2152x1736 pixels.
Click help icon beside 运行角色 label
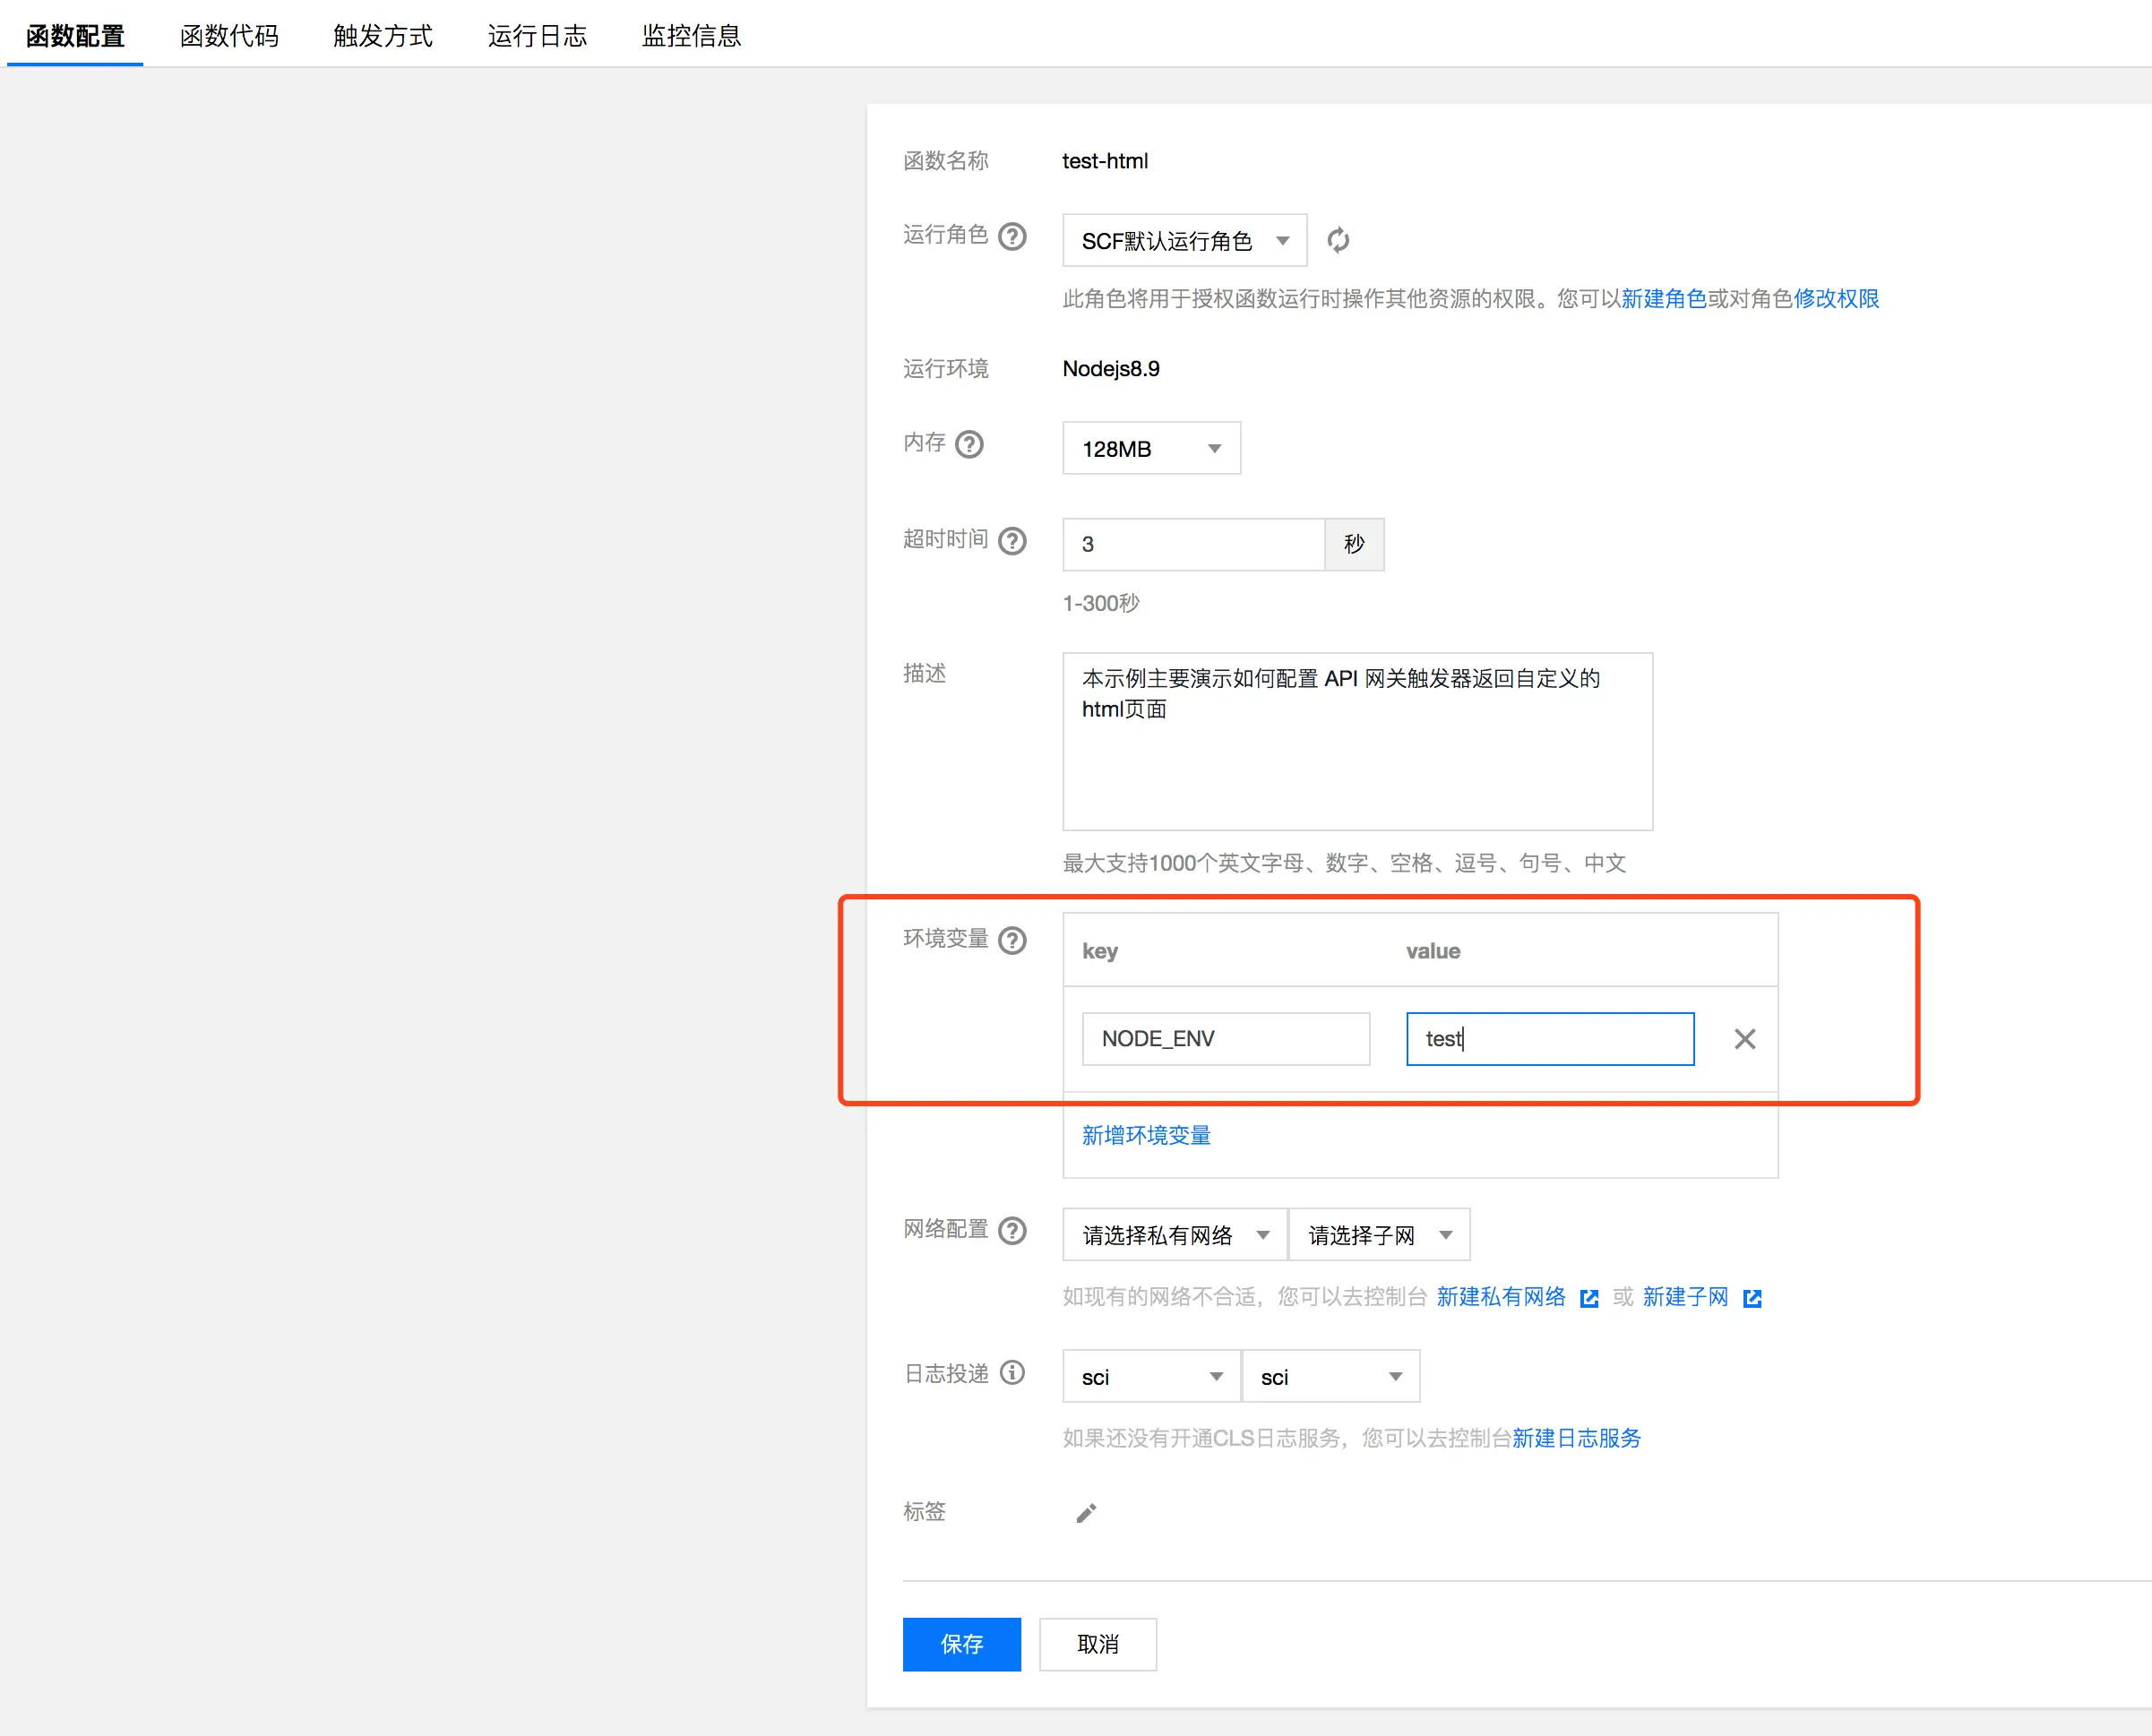tap(1012, 236)
